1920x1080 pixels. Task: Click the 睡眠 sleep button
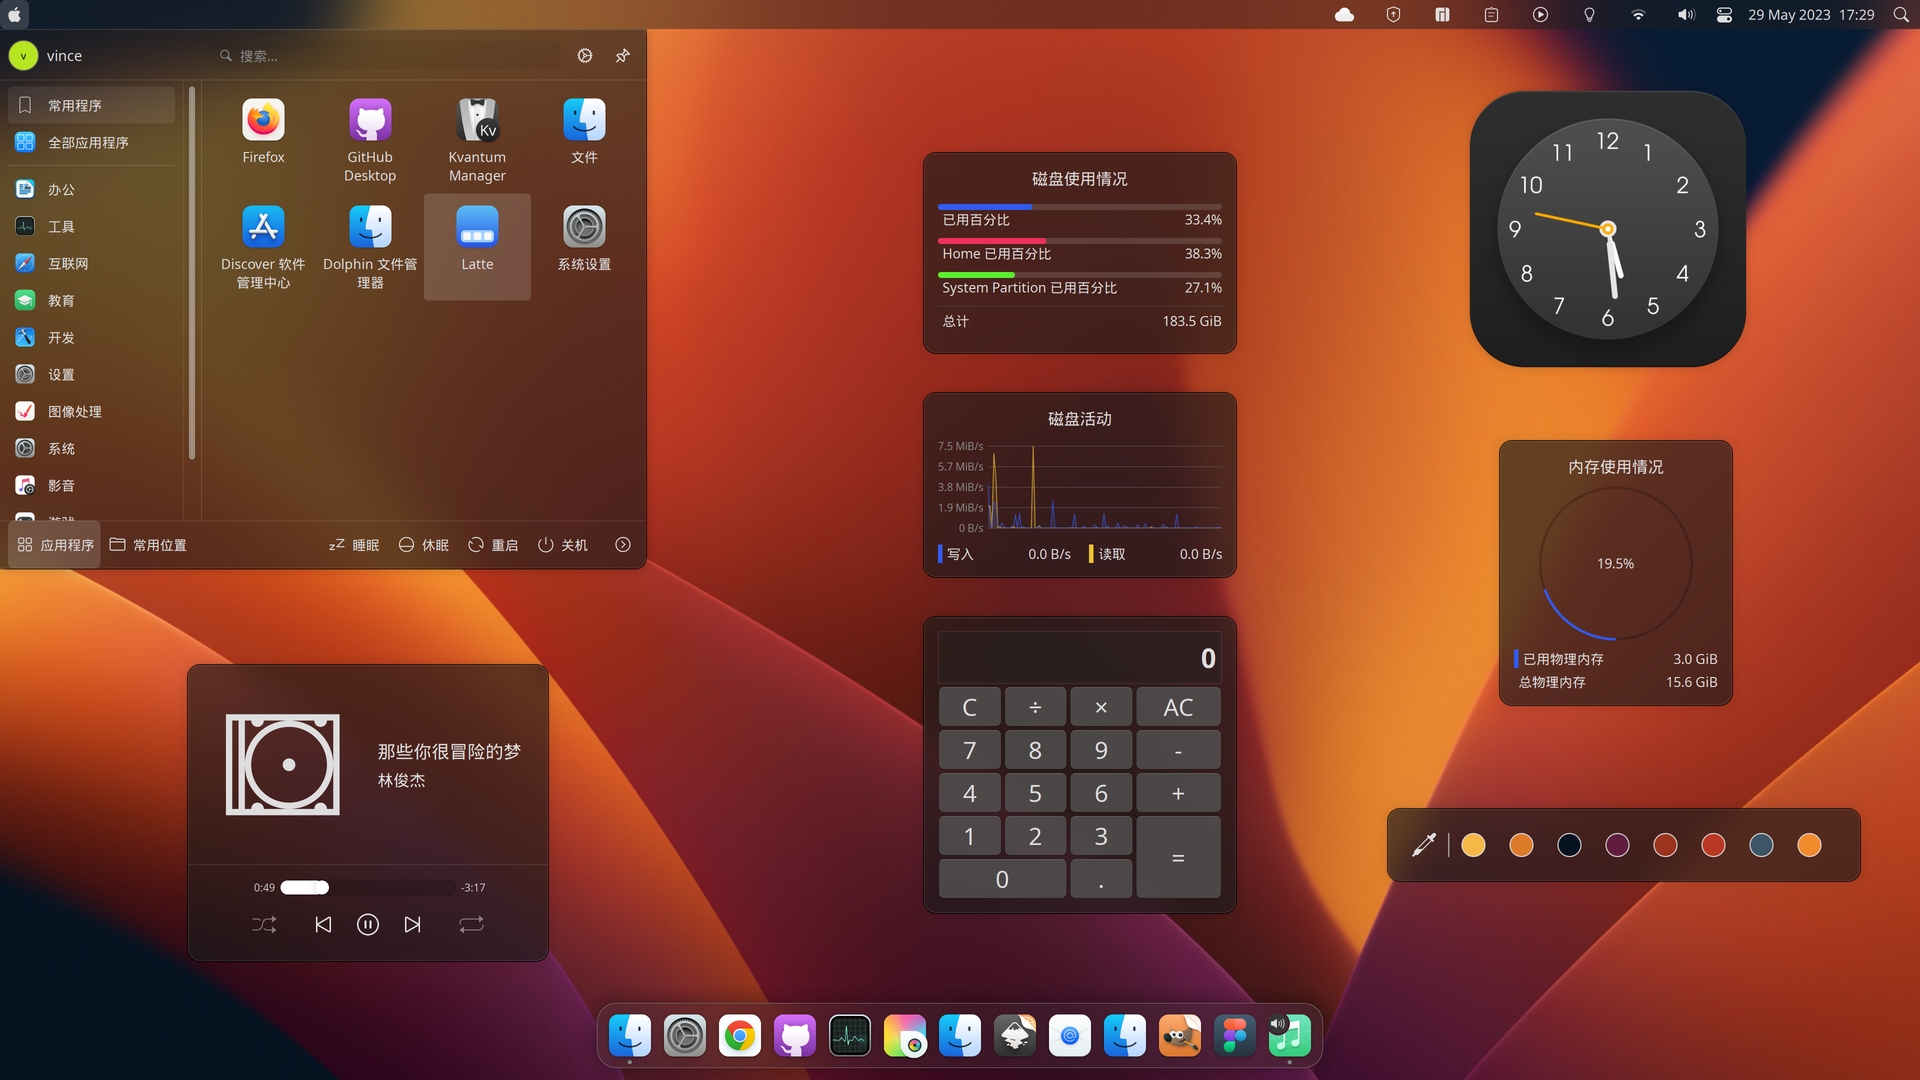(x=354, y=545)
